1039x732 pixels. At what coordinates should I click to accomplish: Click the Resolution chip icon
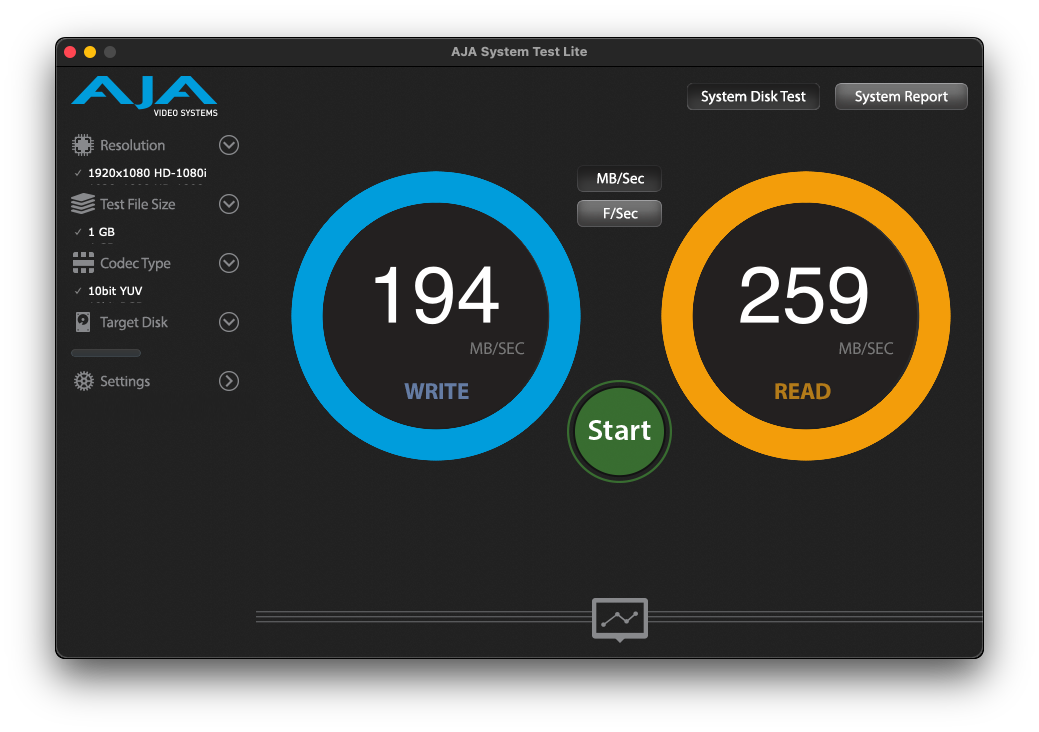(x=83, y=145)
